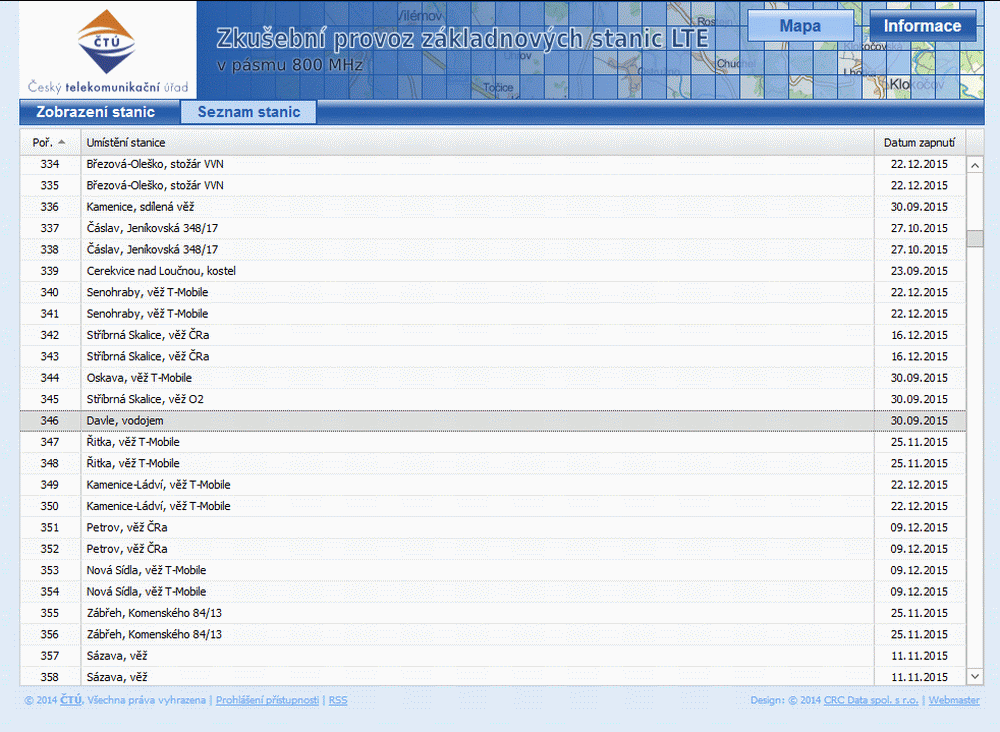
Task: Click number 345 in Poř. column
Action: pyautogui.click(x=50, y=399)
